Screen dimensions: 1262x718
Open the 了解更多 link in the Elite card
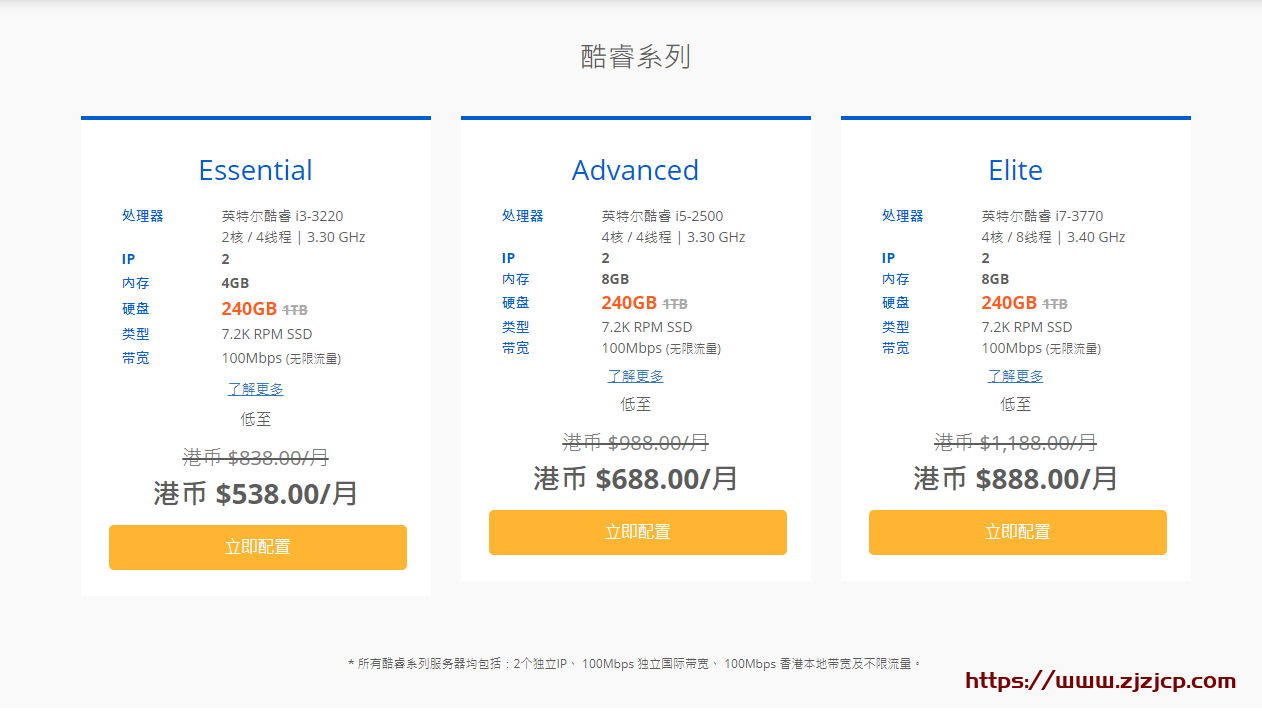[1015, 375]
